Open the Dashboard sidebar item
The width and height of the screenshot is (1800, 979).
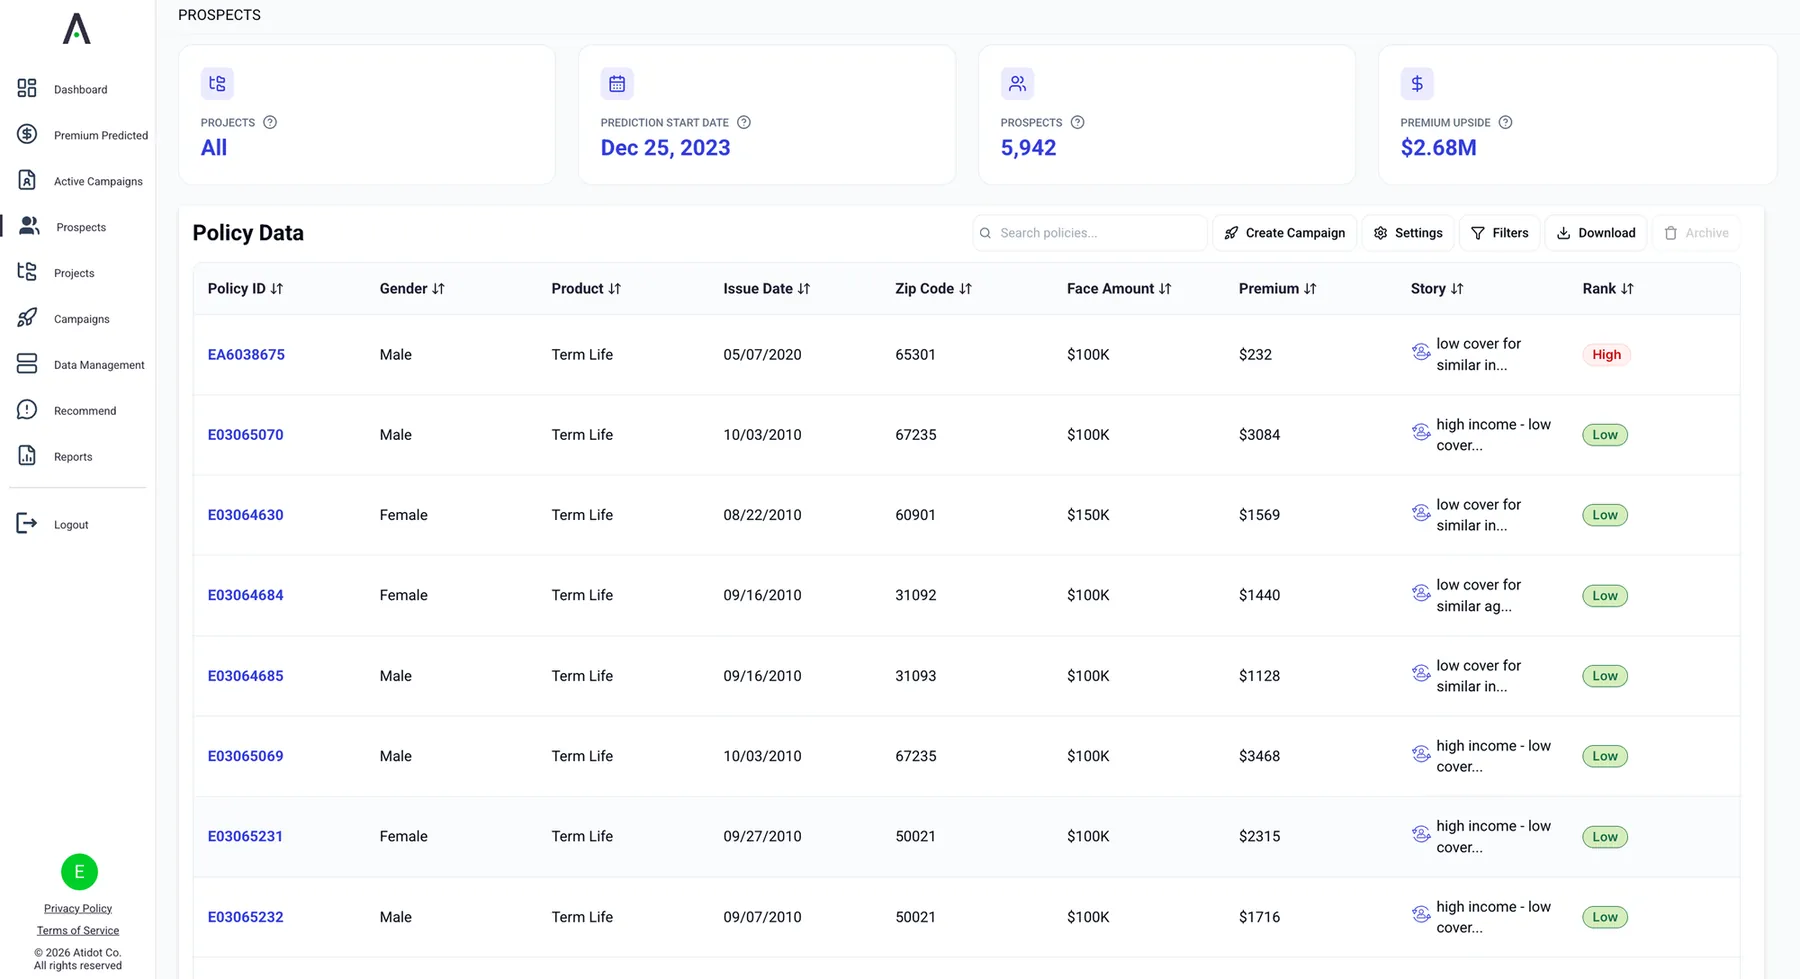(78, 89)
